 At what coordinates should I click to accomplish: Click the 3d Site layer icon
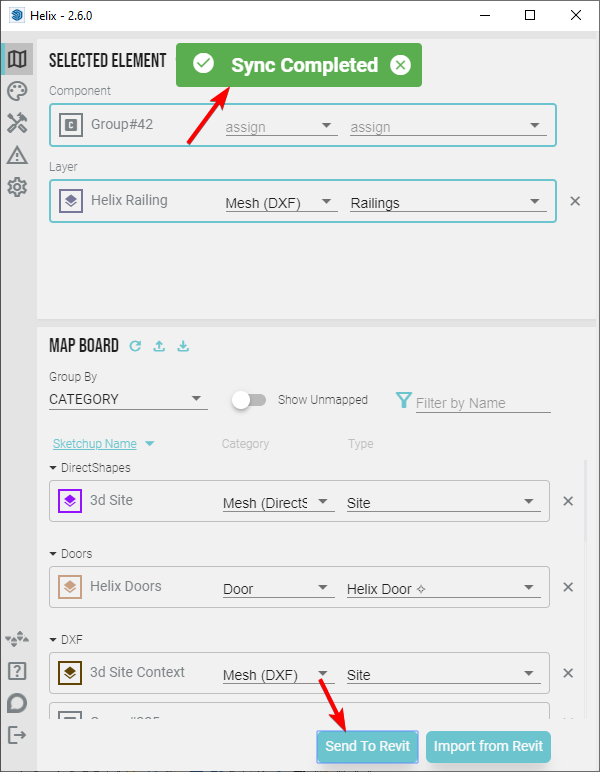pyautogui.click(x=70, y=501)
